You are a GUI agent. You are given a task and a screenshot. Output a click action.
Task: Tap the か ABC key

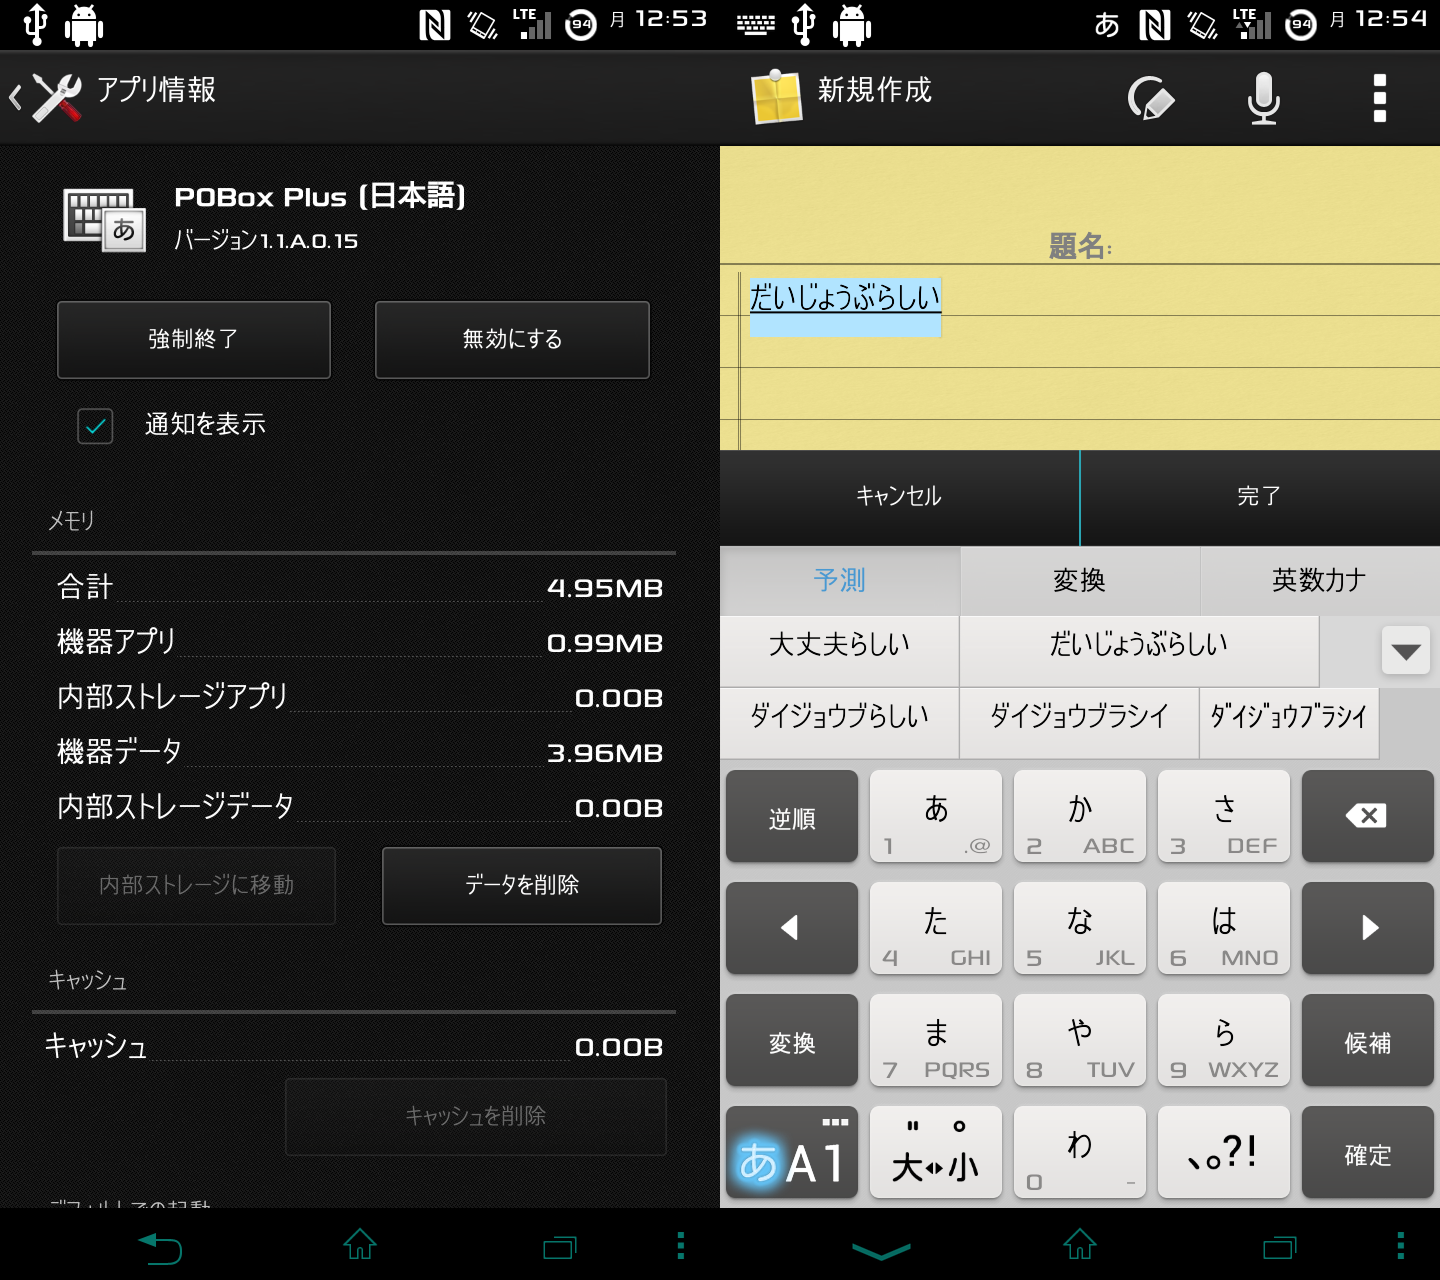(1080, 816)
